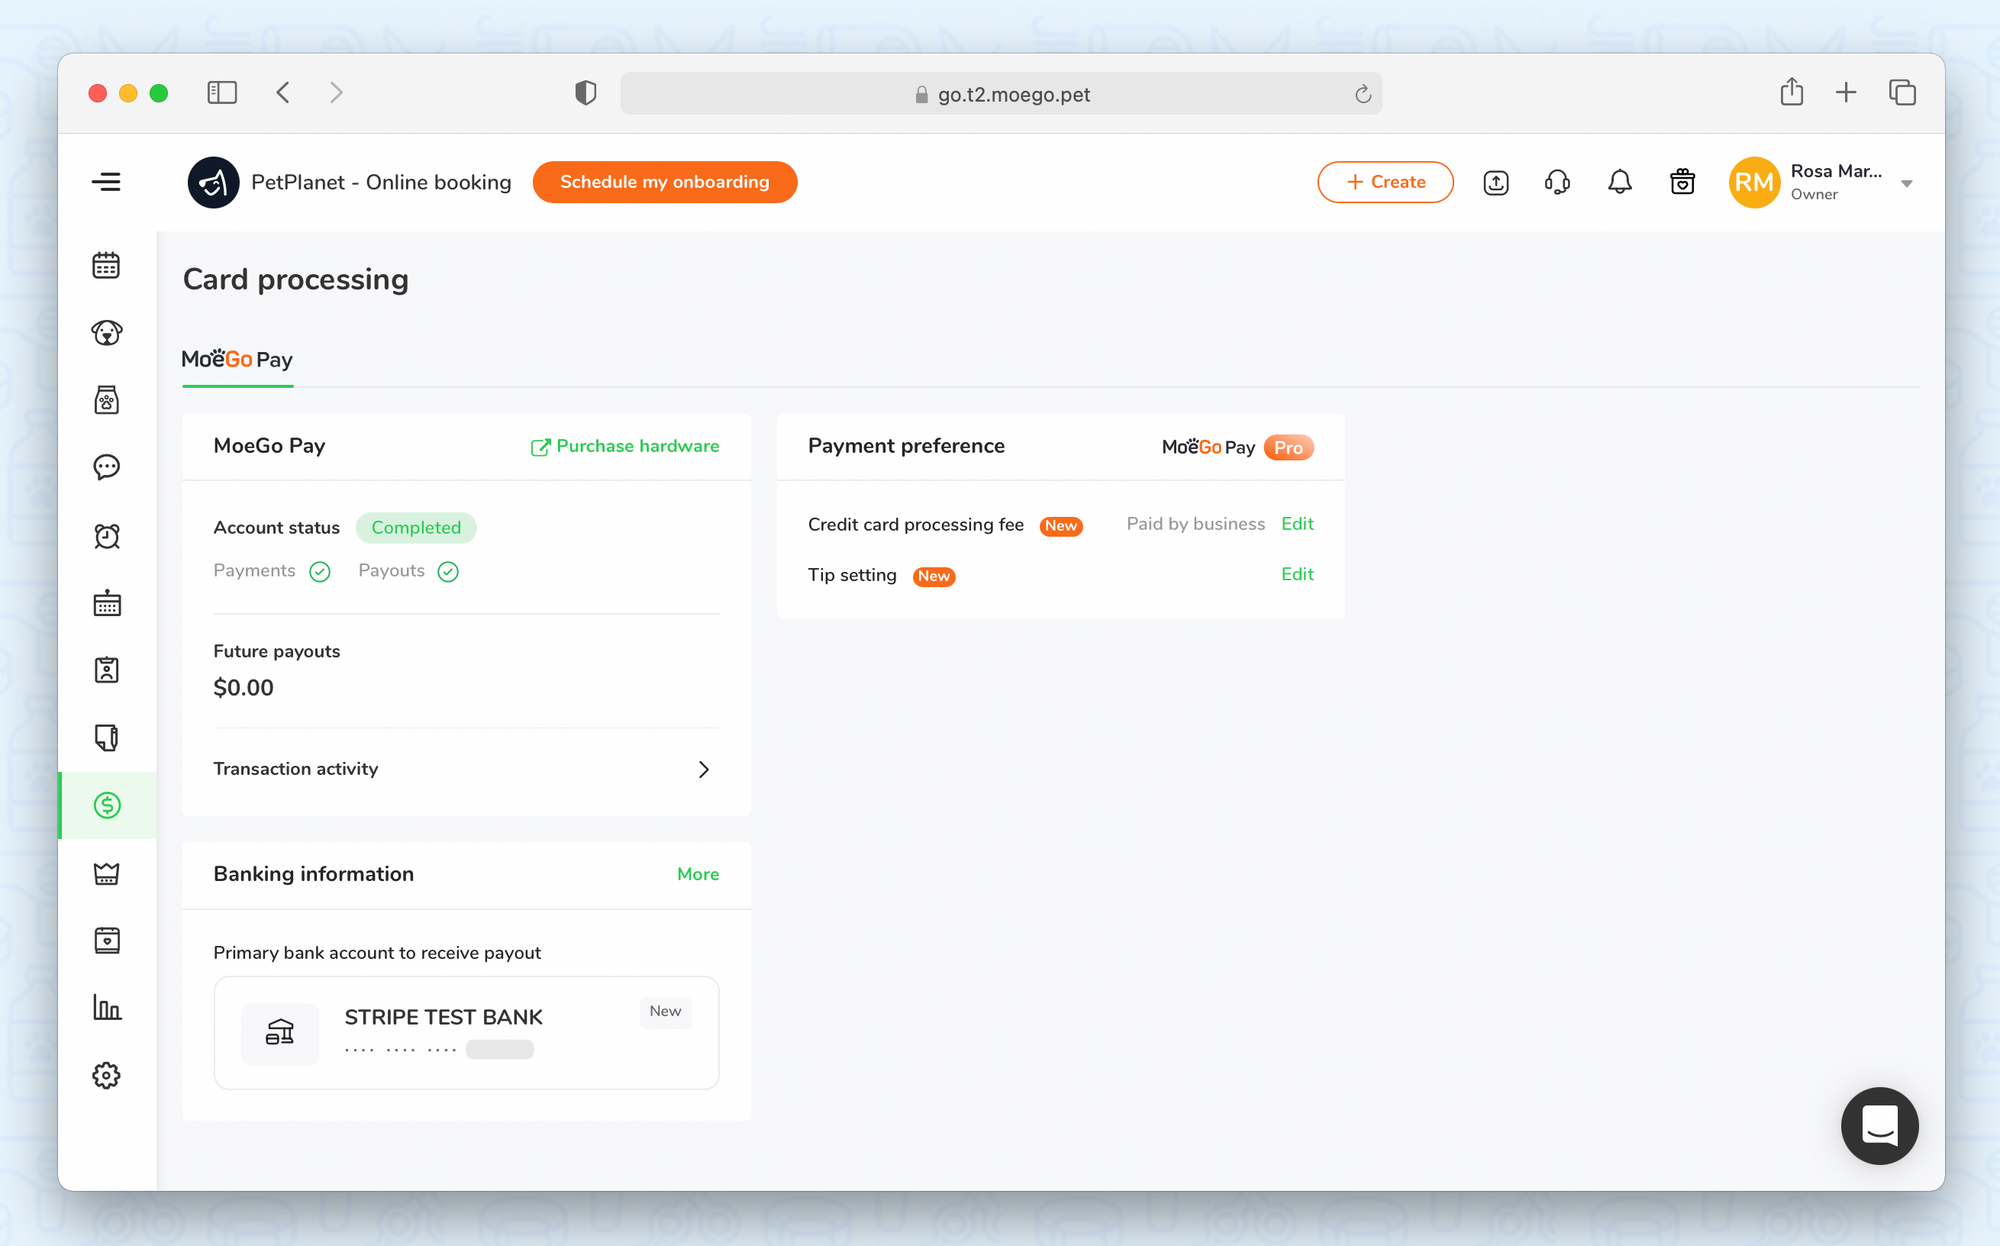This screenshot has width=2000, height=1246.
Task: Open the pet clients sidebar icon
Action: pos(107,333)
